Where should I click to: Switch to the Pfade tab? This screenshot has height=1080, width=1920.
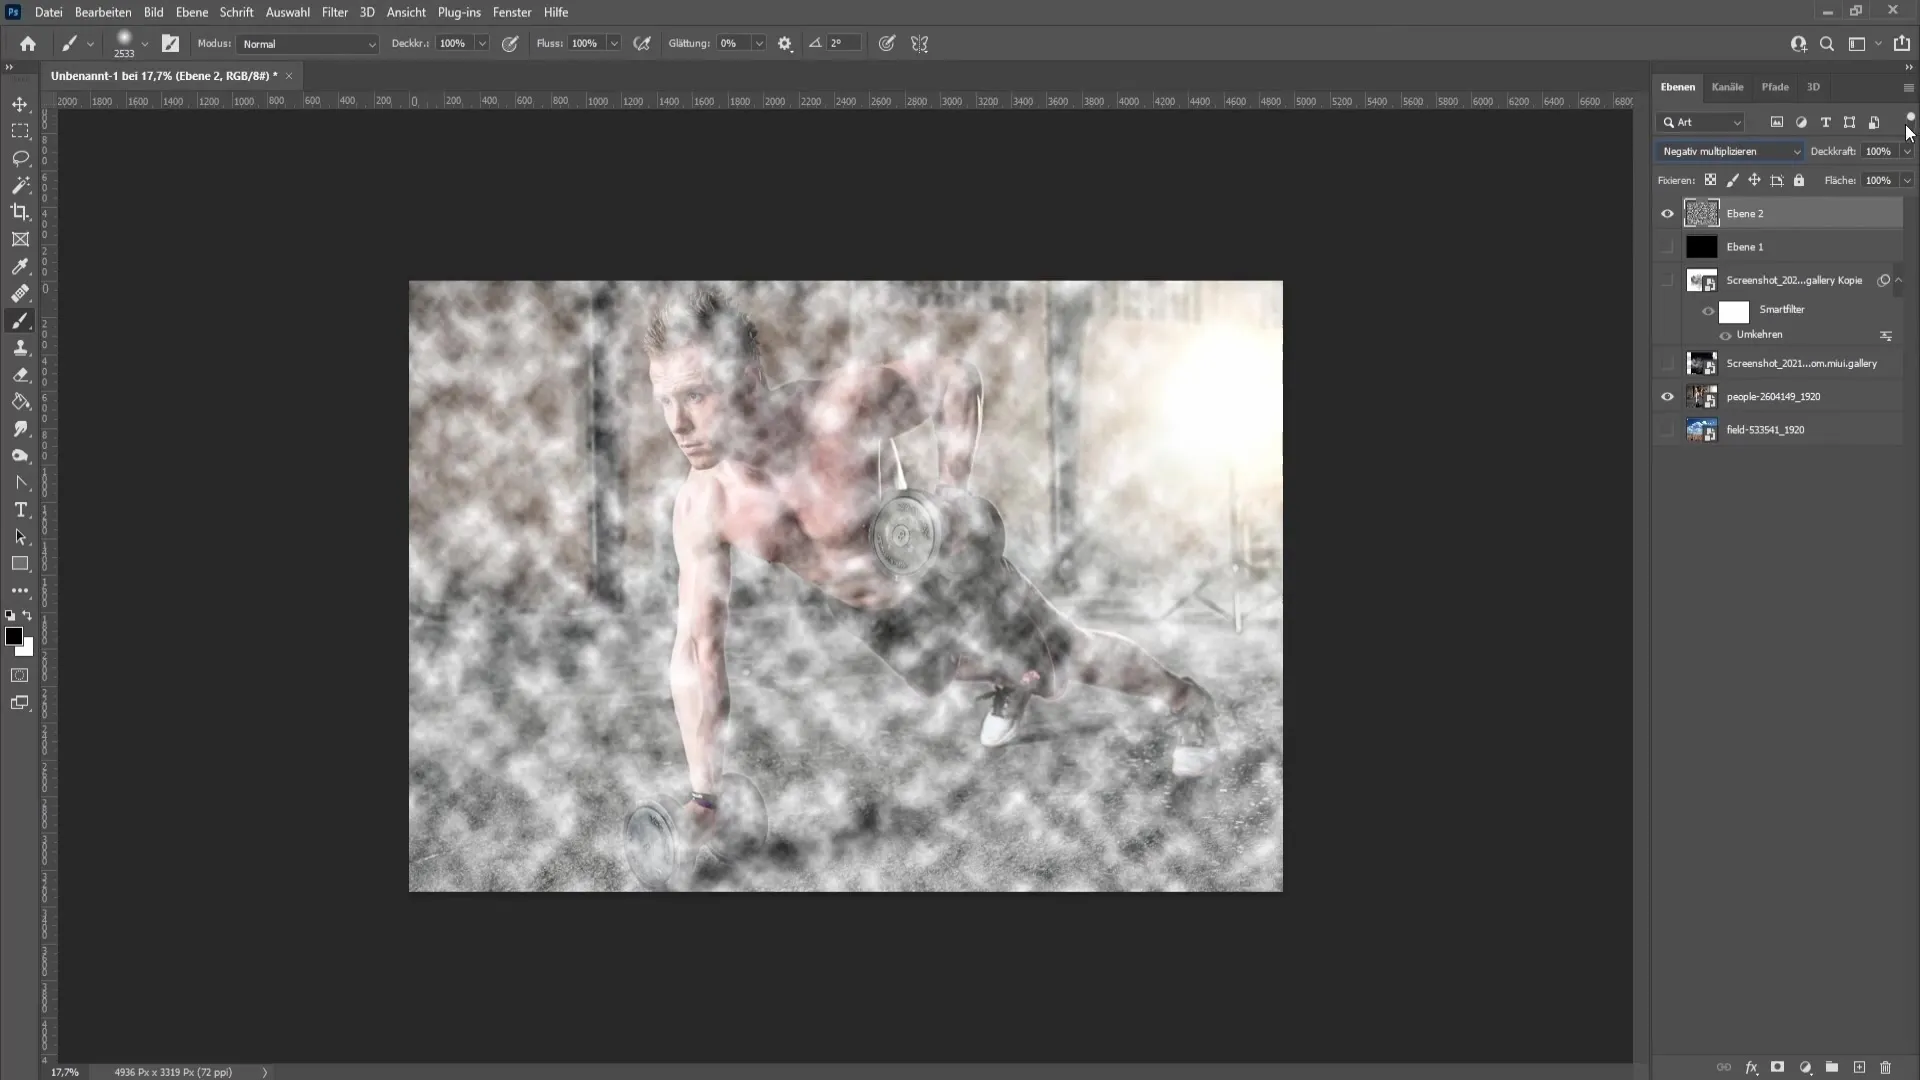click(x=1775, y=86)
